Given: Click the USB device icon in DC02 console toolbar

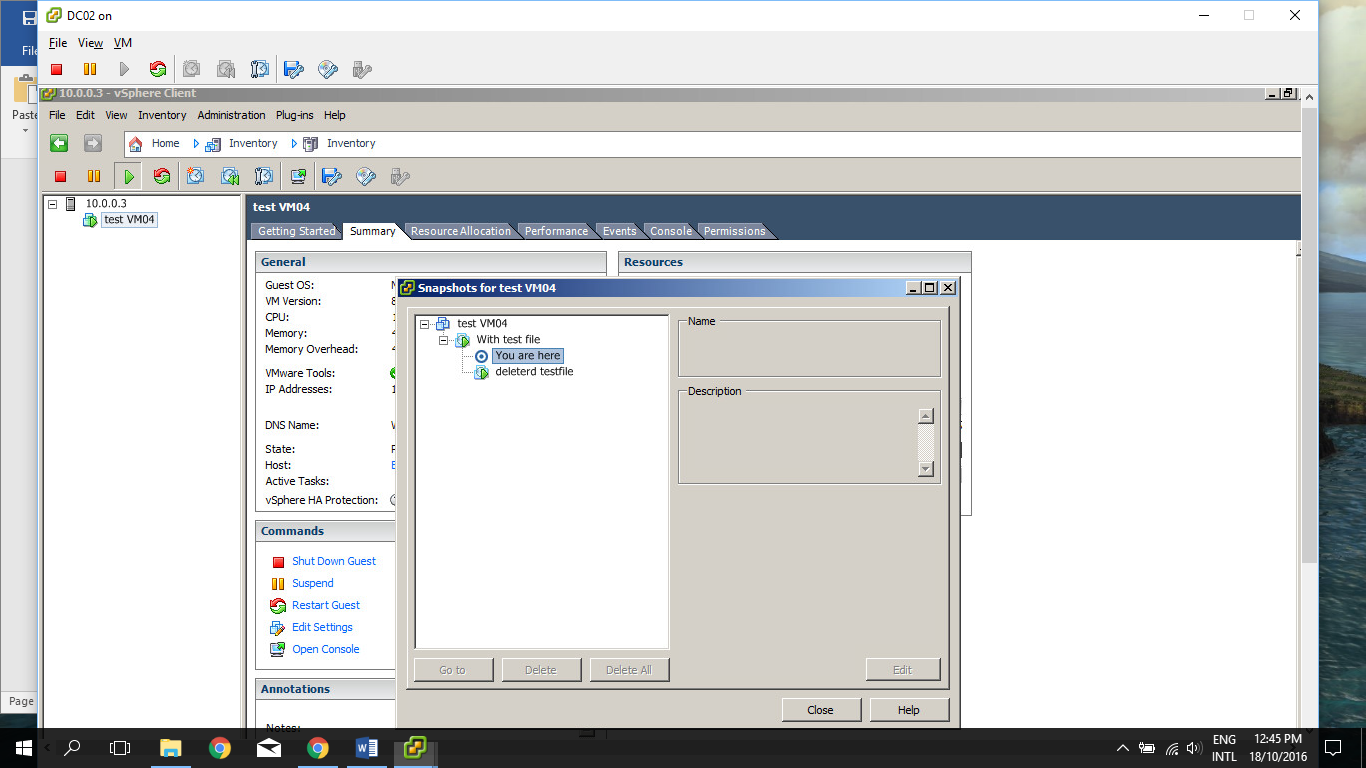Looking at the screenshot, I should click(x=362, y=69).
